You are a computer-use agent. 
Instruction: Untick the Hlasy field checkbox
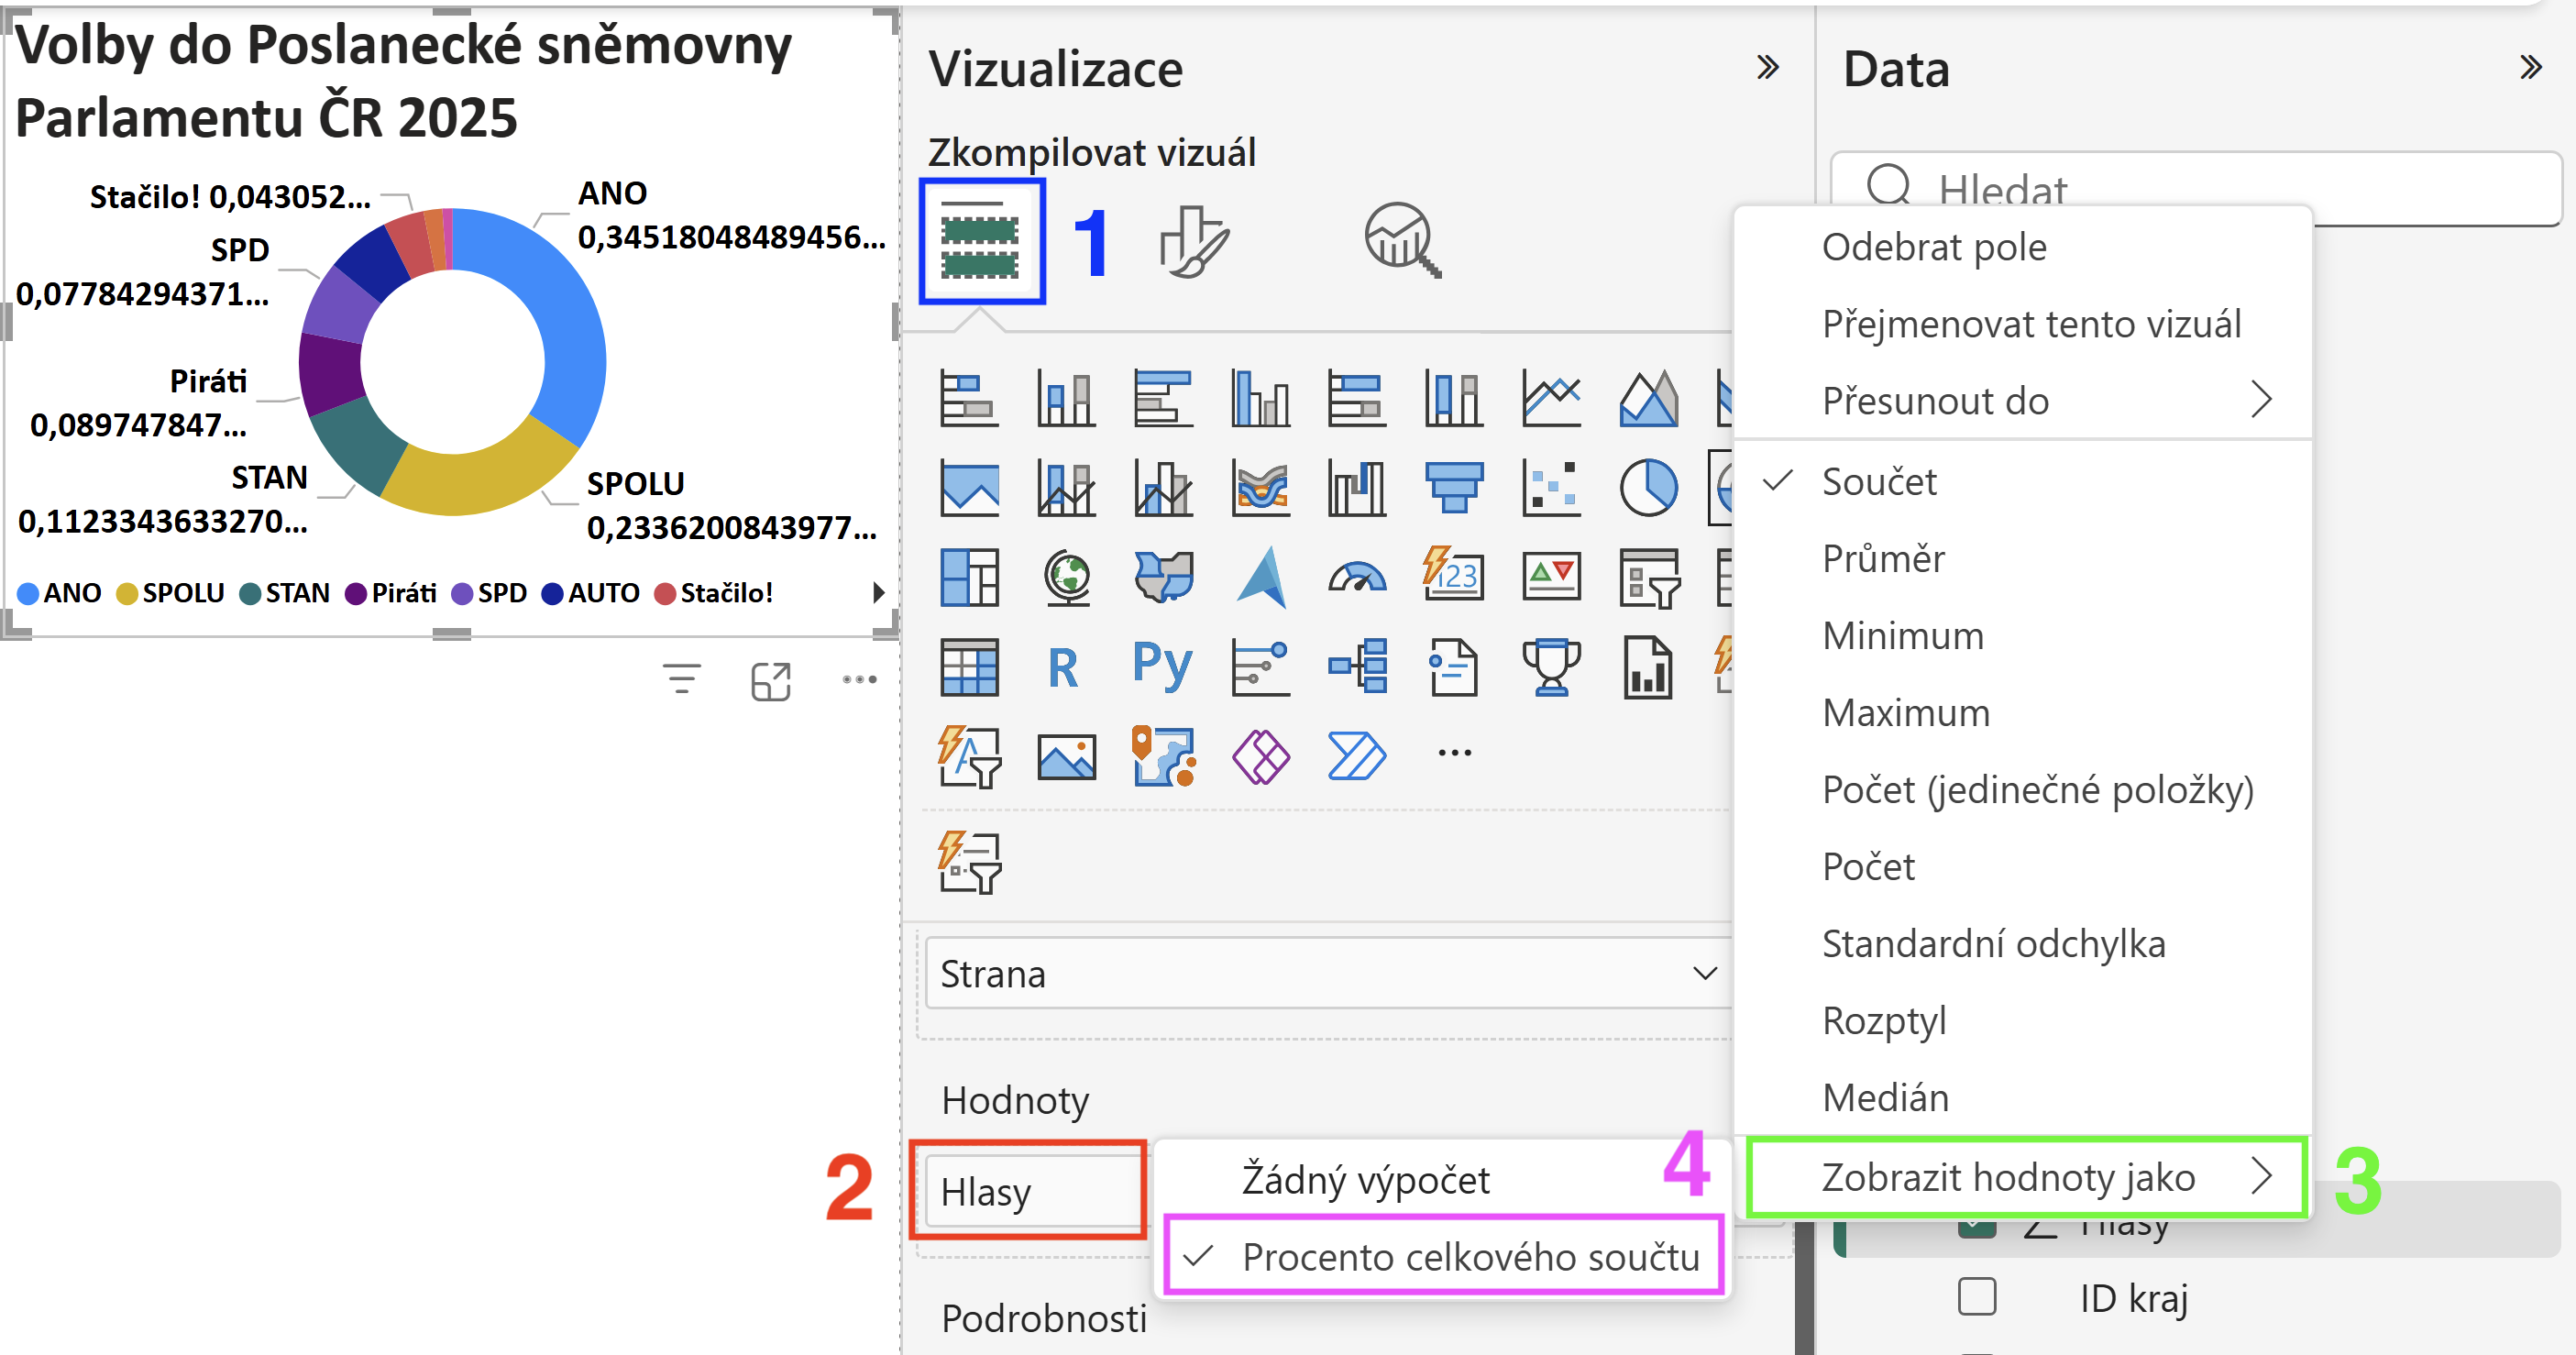[1977, 1228]
